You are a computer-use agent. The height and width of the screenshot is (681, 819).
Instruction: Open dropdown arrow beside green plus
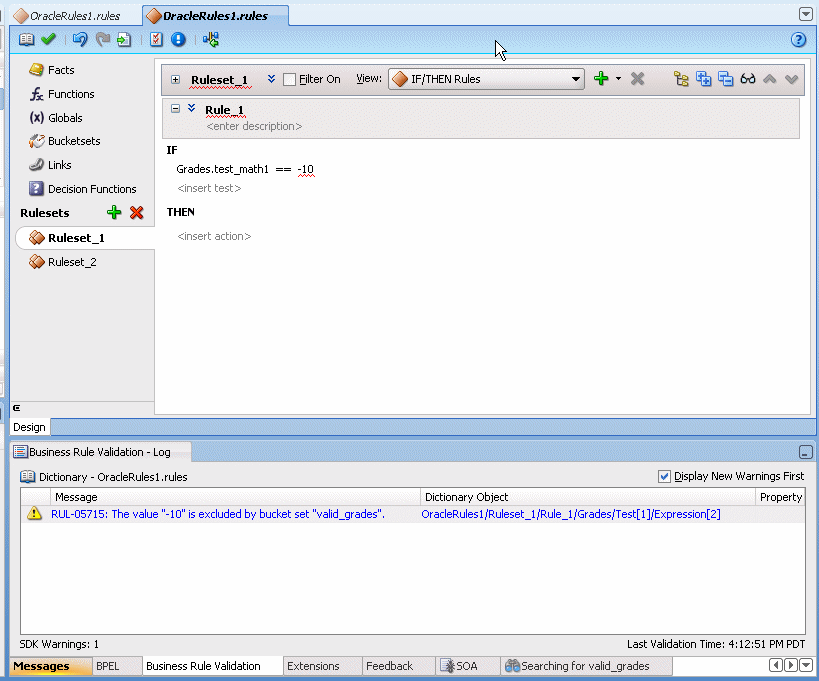coord(618,79)
